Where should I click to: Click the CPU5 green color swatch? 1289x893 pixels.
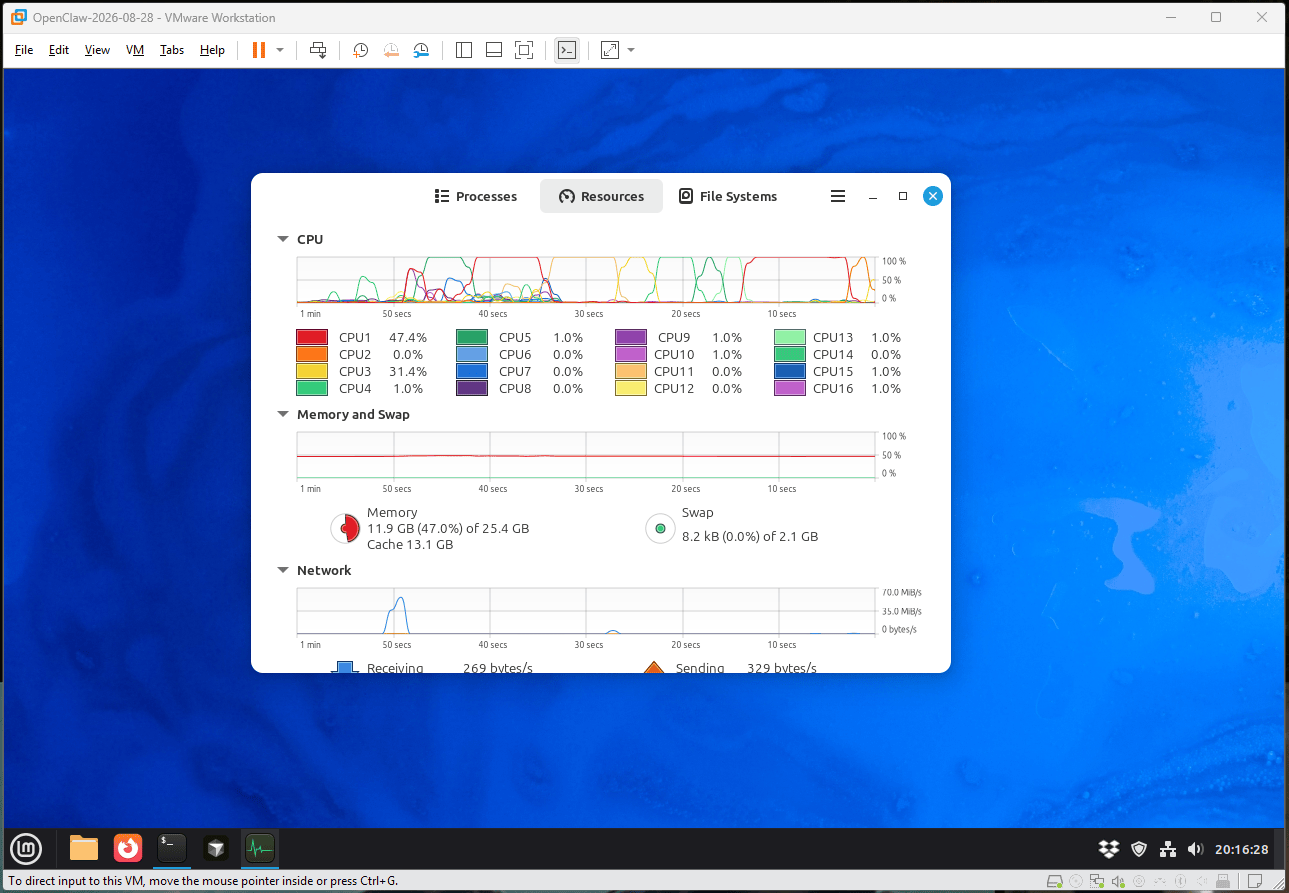[x=472, y=338]
